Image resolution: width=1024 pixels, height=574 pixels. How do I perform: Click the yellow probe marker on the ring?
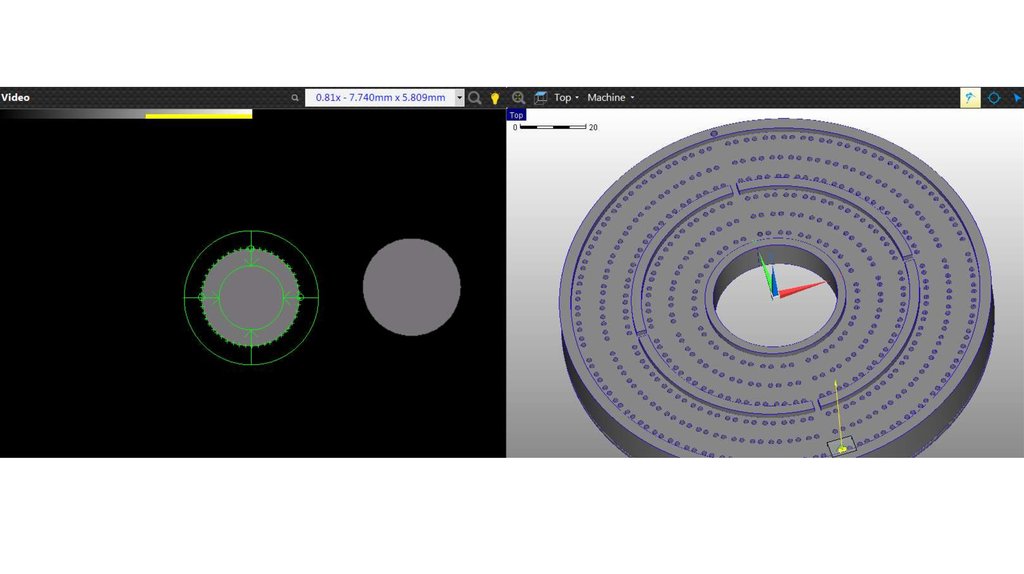tap(841, 448)
